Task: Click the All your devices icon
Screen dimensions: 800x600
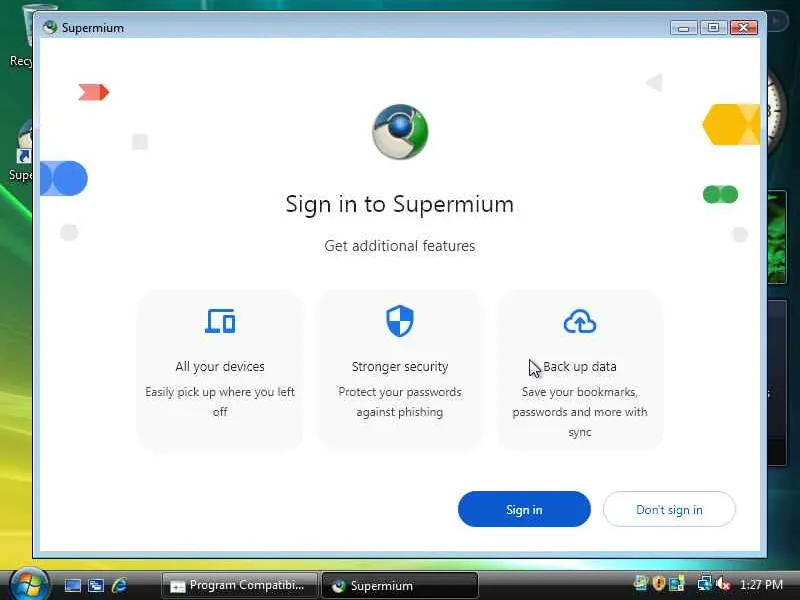Action: (220, 321)
